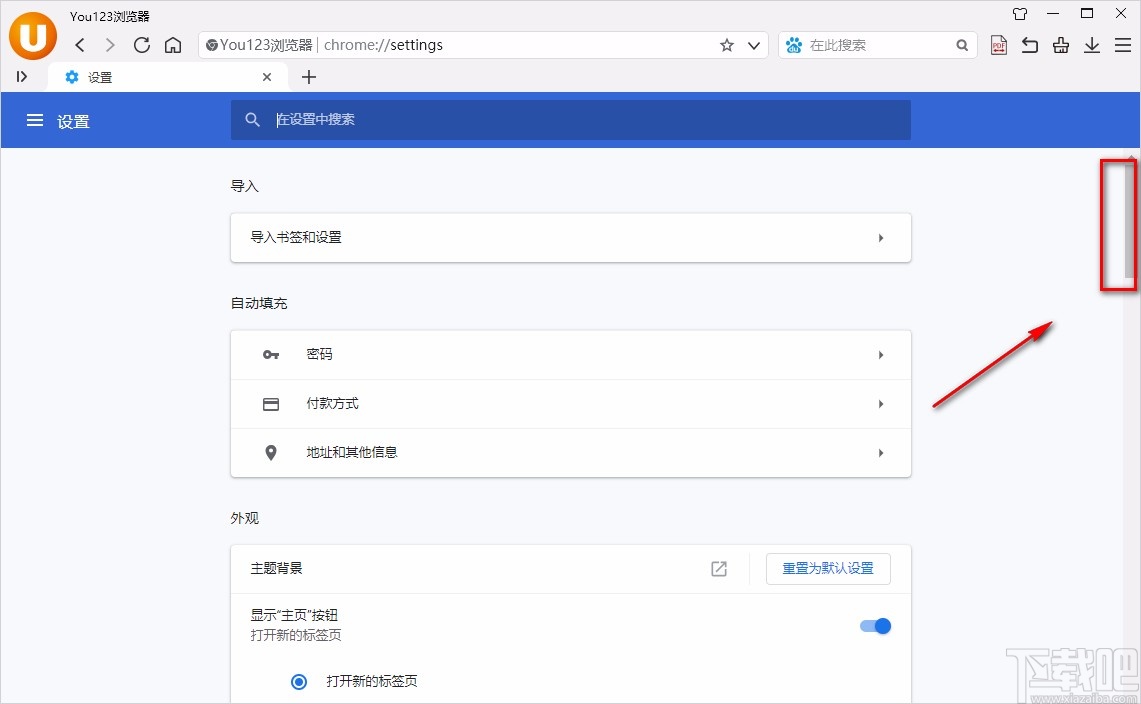This screenshot has height=704, width=1141.
Task: Toggle the 显示"主页"按钮 switch
Action: point(874,625)
